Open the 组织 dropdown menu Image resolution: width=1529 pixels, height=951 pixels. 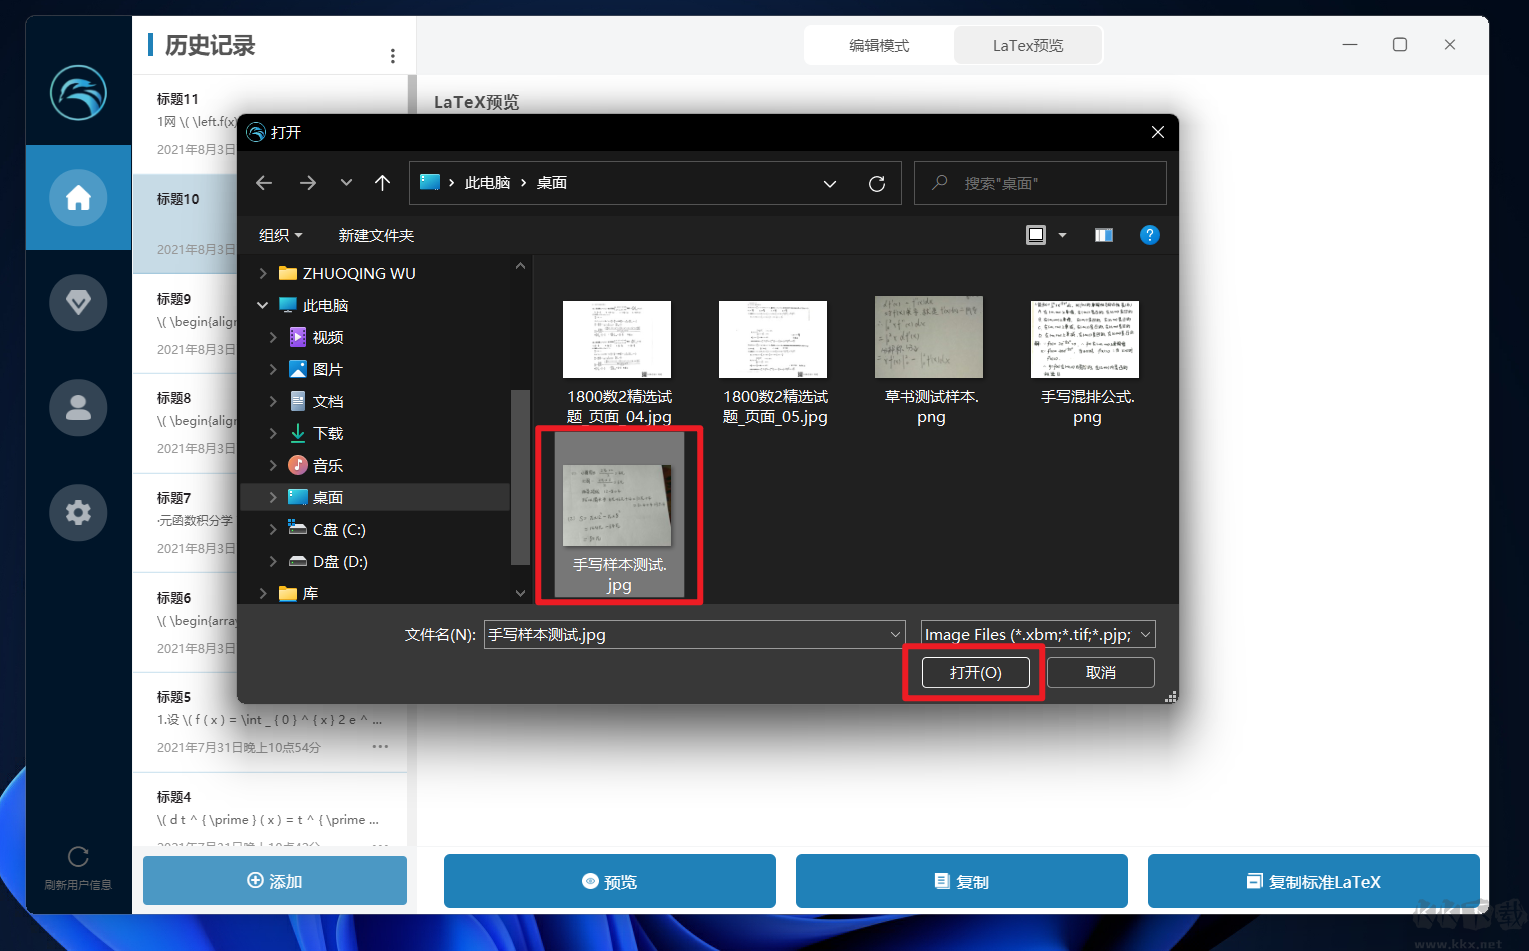coord(280,236)
